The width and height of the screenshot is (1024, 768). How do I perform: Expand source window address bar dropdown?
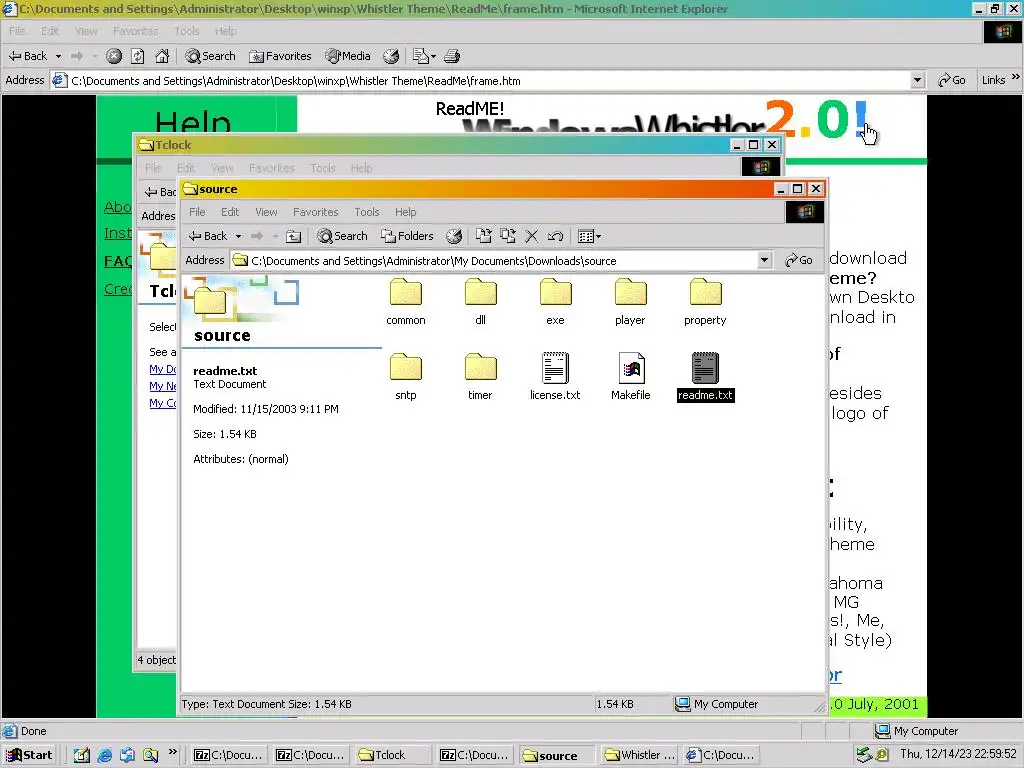(x=764, y=260)
